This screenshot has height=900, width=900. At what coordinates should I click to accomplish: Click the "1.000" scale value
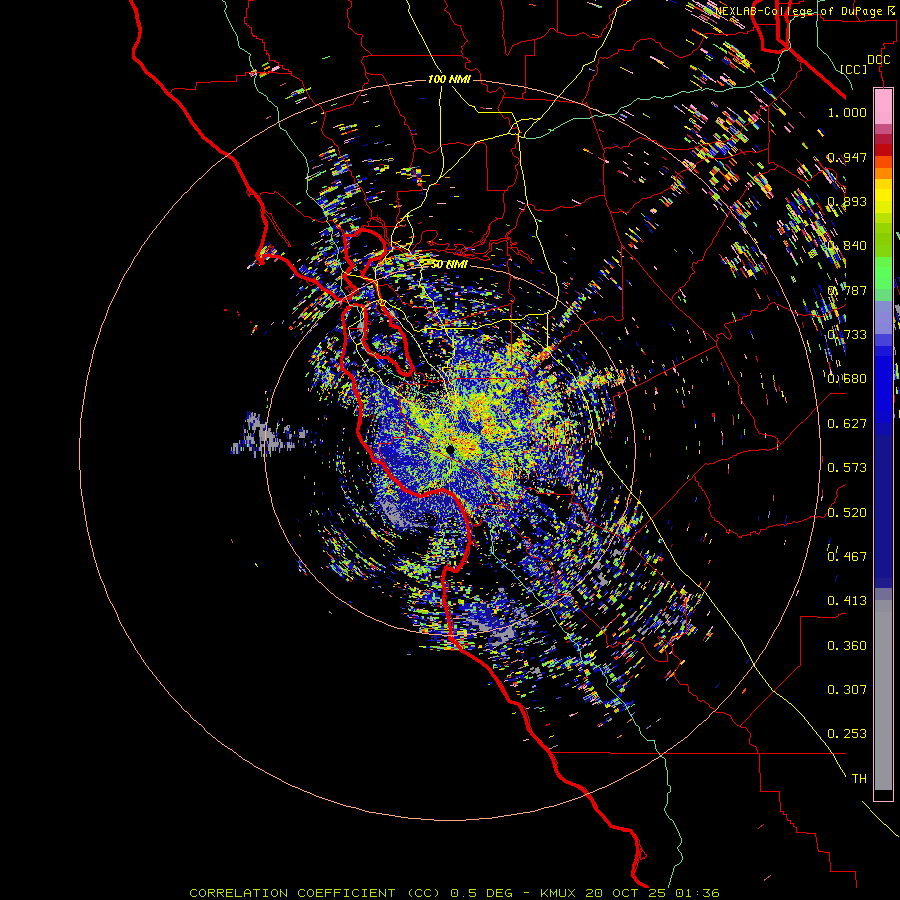pos(847,112)
